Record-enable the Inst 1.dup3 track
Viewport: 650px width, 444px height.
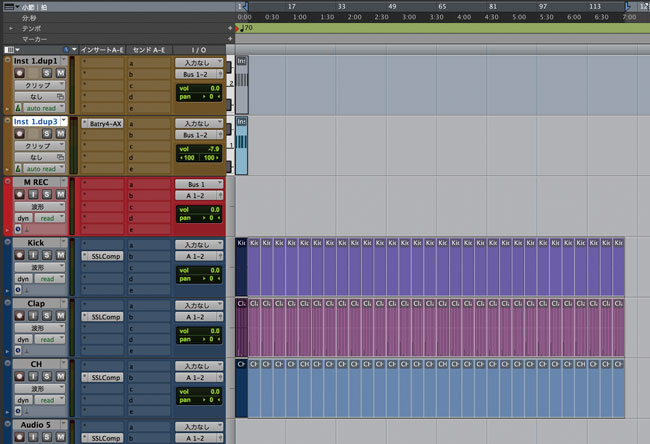coord(19,134)
